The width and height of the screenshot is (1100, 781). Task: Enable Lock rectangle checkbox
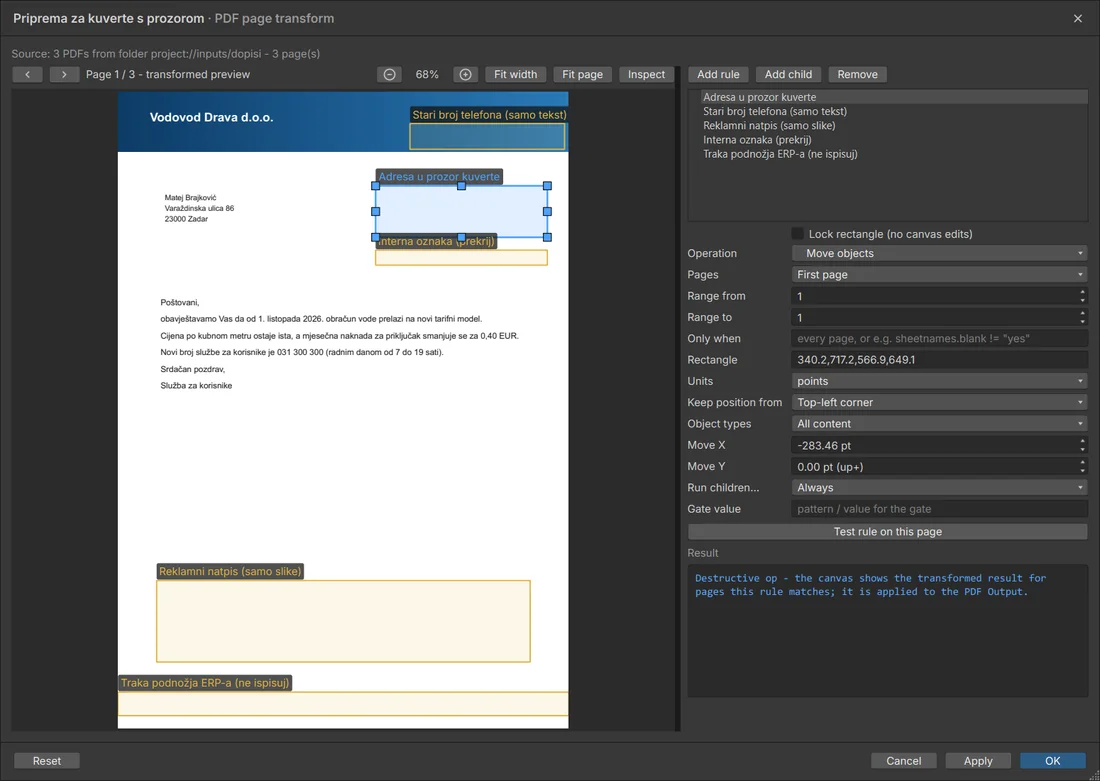[x=798, y=234]
